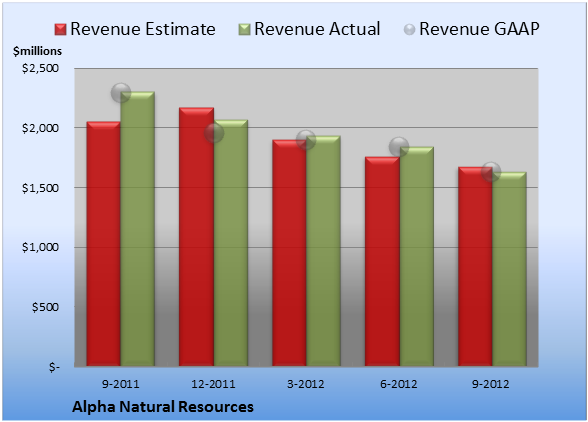Select the green actual bar for 9-2012
The width and height of the screenshot is (588, 422).
[x=509, y=269]
